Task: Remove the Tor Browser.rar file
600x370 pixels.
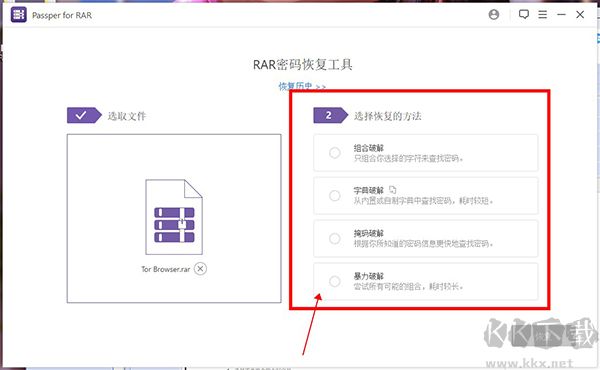Action: [200, 269]
